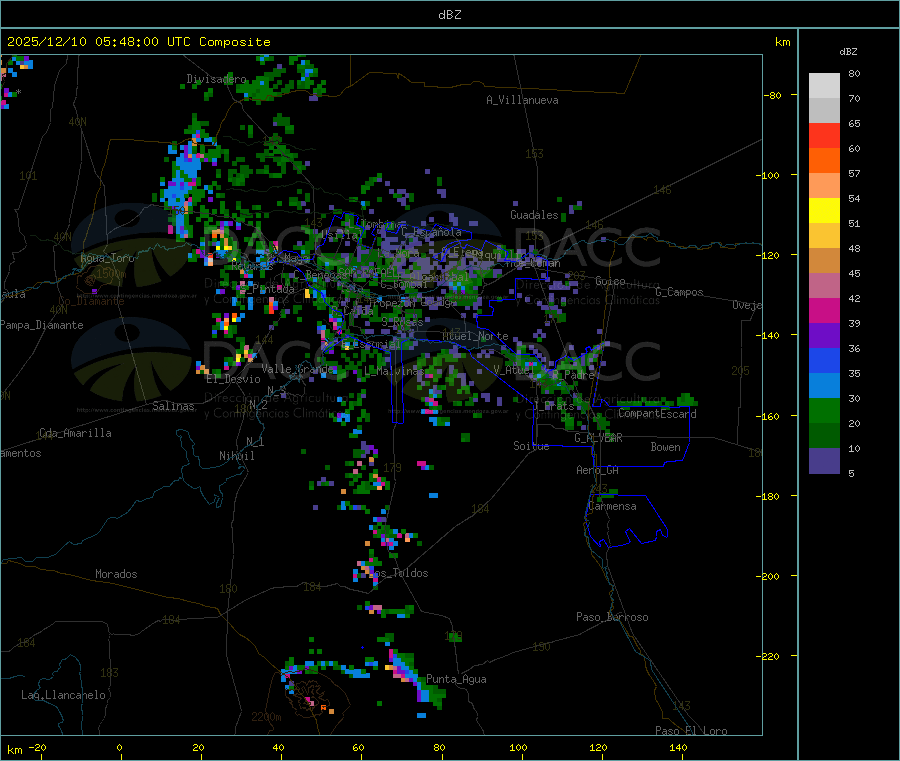Select the 100 km bottom axis tick
This screenshot has width=900, height=761.
click(518, 747)
